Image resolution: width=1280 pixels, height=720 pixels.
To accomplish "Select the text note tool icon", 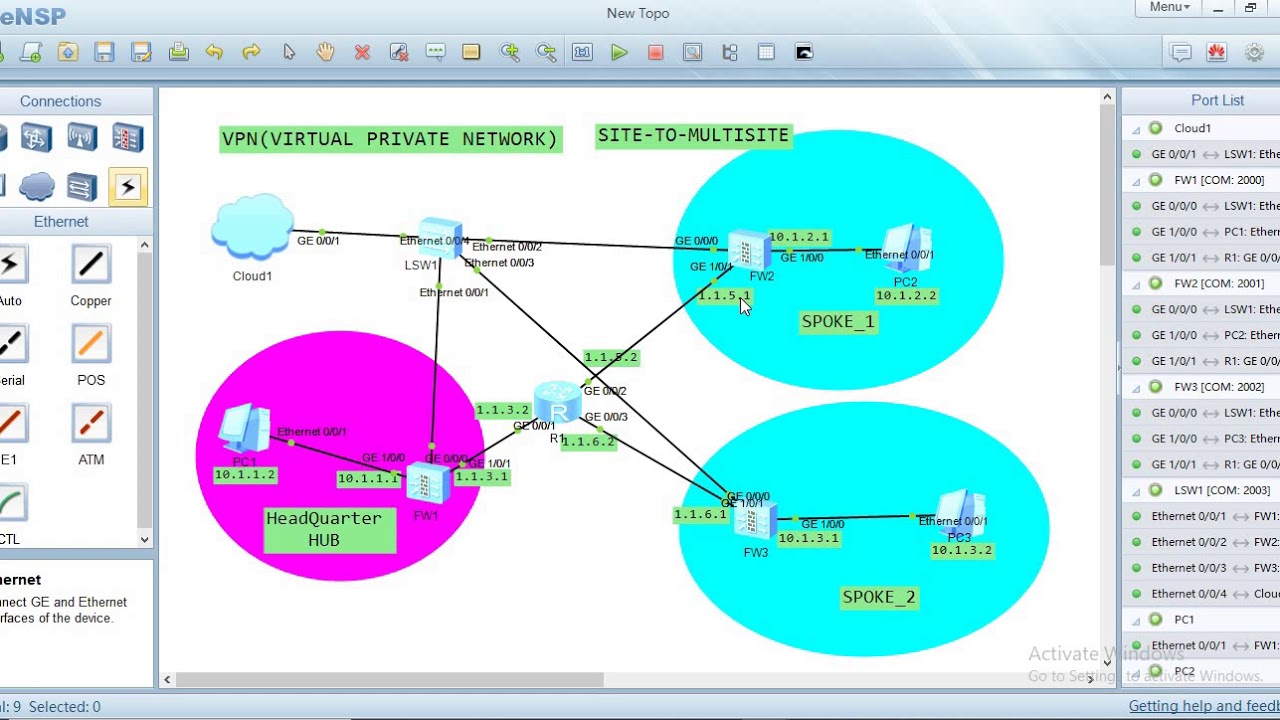I will click(435, 52).
